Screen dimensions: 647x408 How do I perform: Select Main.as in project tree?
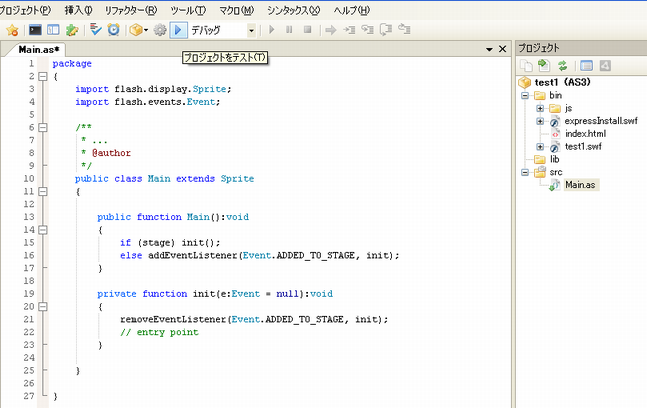[x=580, y=185]
